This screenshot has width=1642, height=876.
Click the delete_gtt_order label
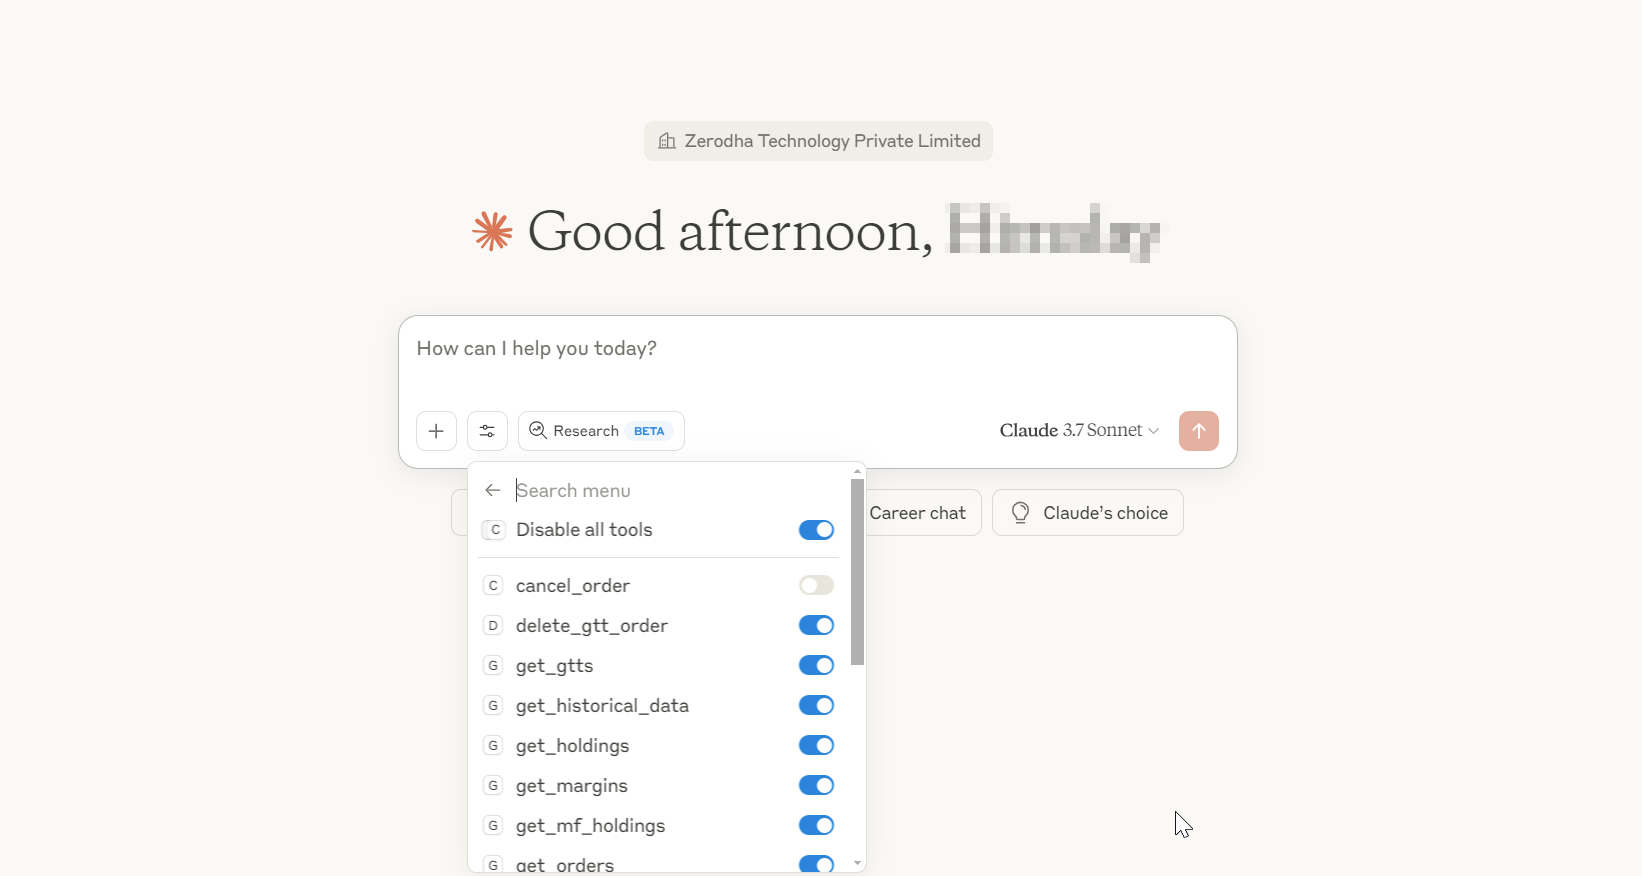point(591,626)
